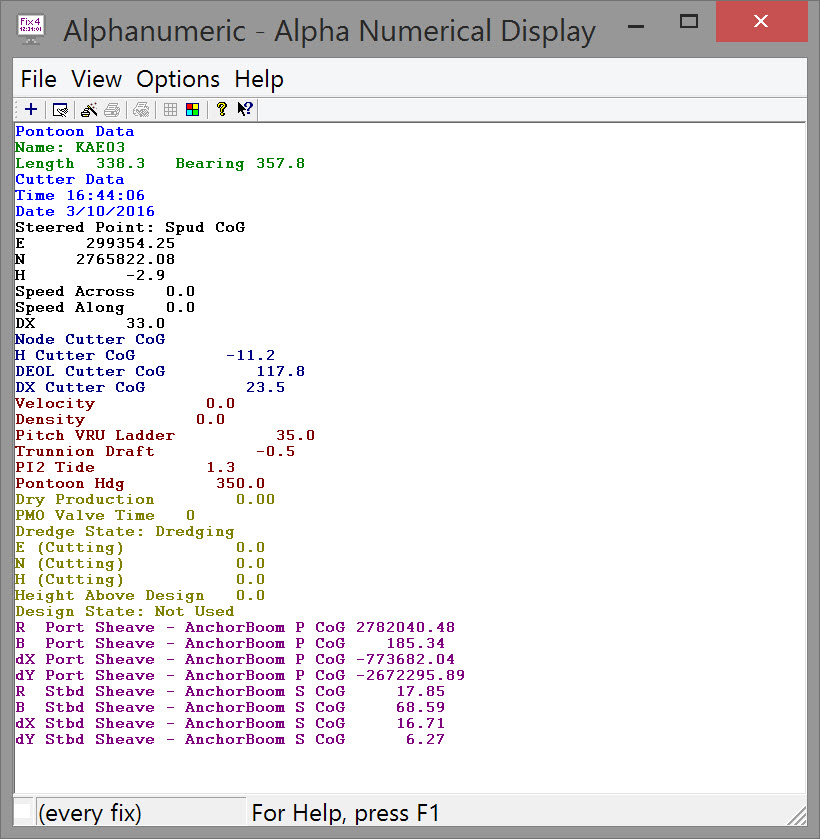This screenshot has height=839, width=820.
Task: Open the four-color palette icon
Action: click(192, 110)
